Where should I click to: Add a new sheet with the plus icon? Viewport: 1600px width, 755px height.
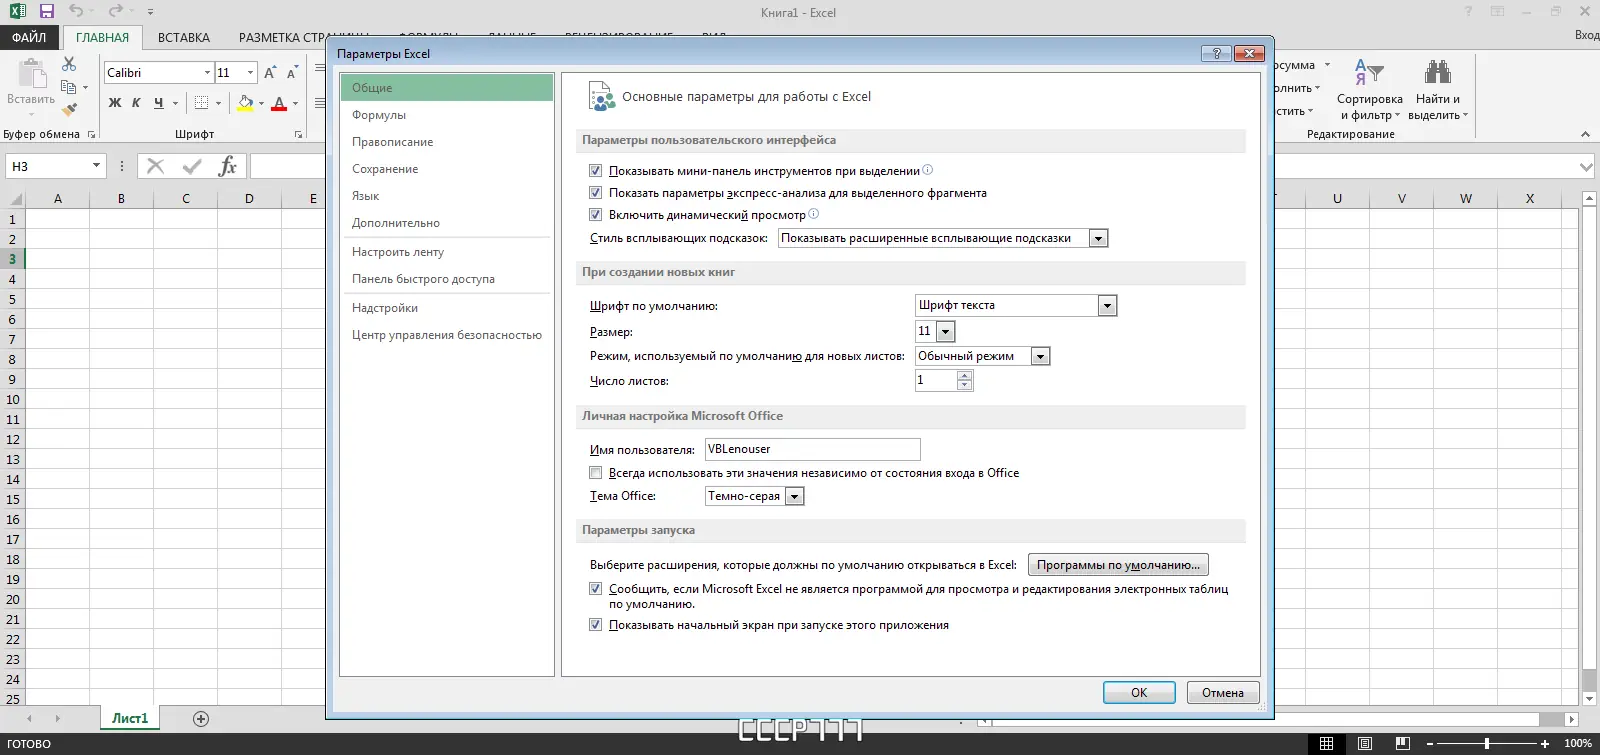tap(201, 719)
